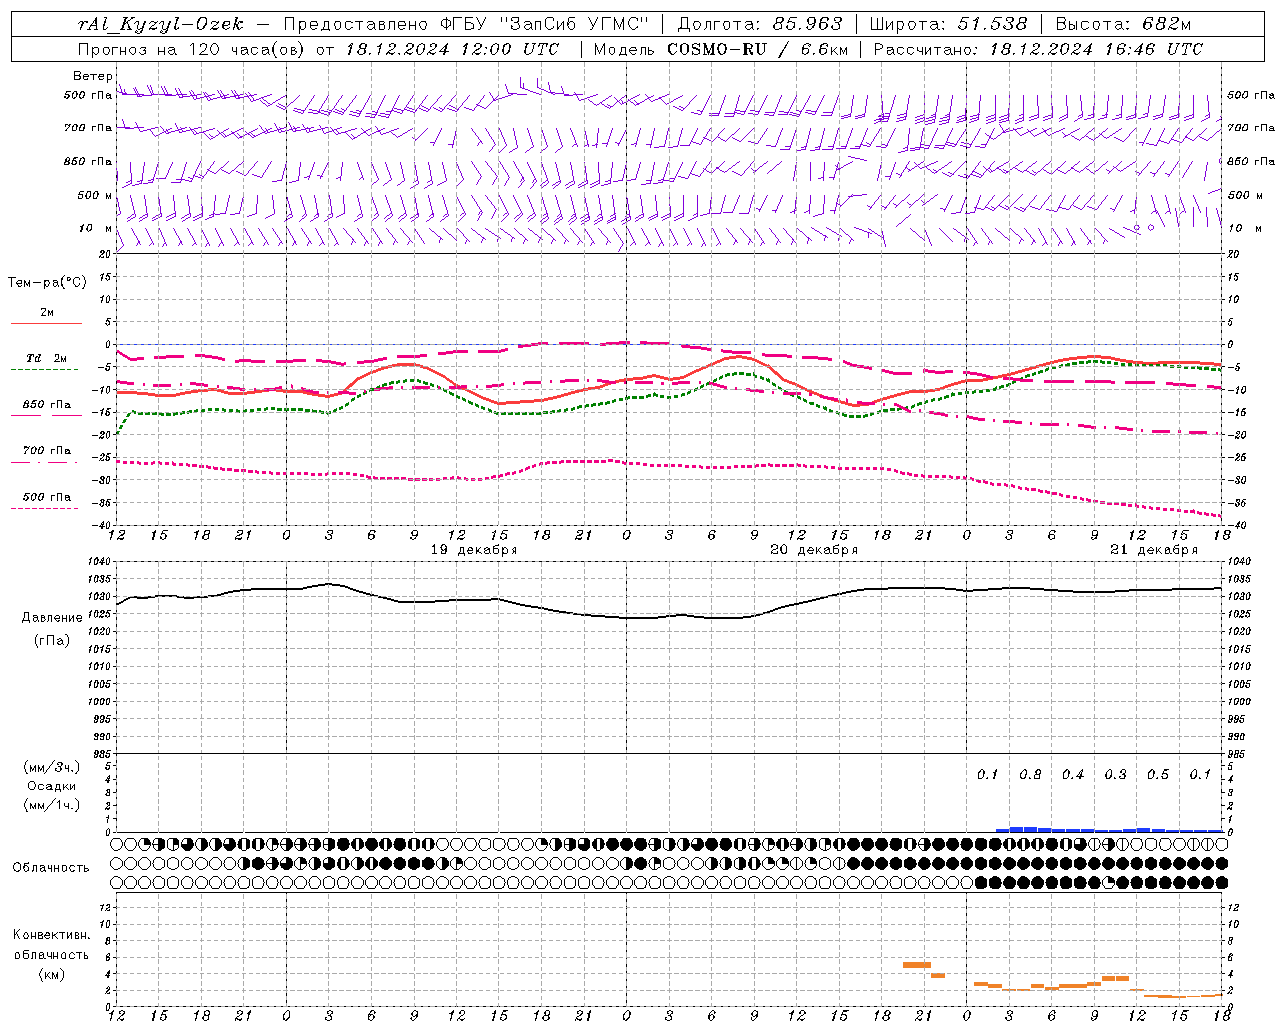
Task: Click the 0.8 precipitation amount value
Action: click(x=1030, y=774)
